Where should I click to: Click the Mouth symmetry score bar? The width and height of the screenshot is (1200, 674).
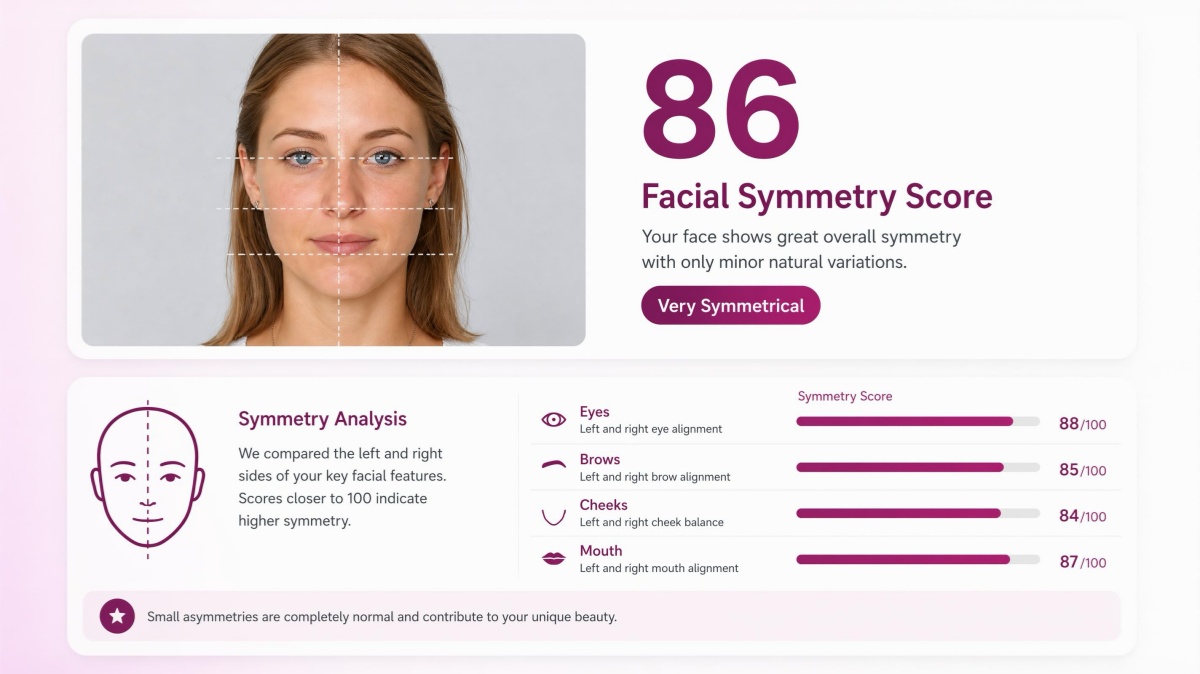click(x=918, y=560)
